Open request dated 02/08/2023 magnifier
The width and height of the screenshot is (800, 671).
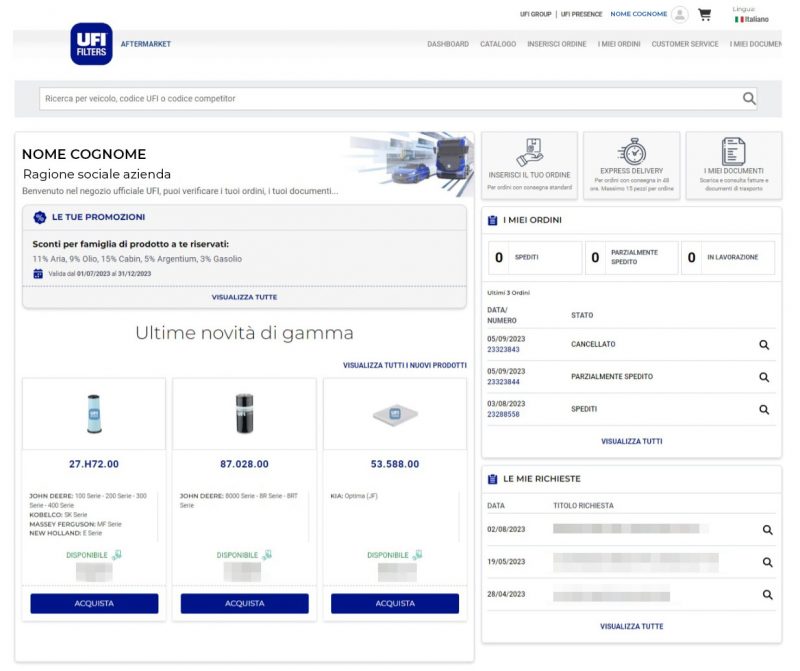pos(767,530)
